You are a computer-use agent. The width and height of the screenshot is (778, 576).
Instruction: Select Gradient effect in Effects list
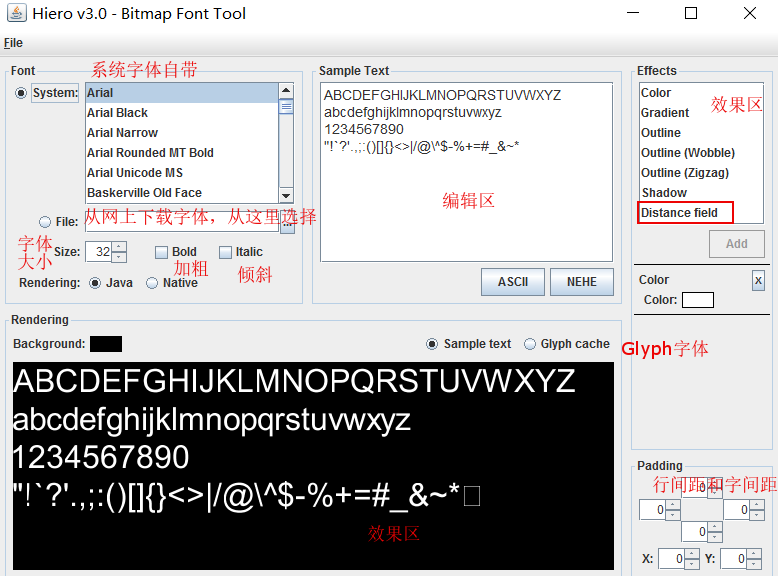coord(701,113)
